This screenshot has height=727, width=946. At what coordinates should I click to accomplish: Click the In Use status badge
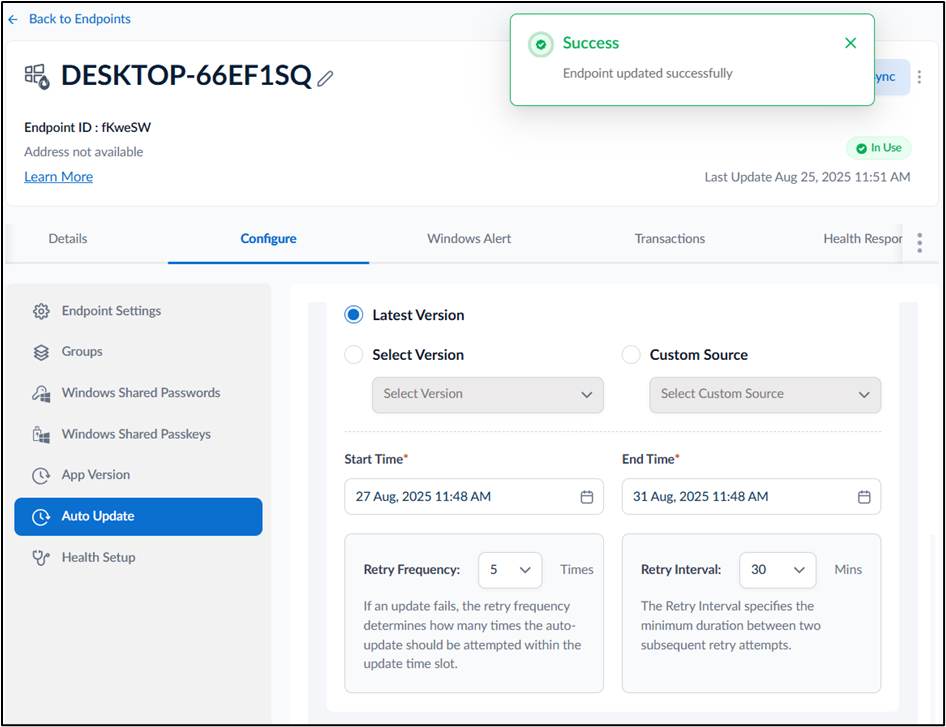pyautogui.click(x=878, y=148)
